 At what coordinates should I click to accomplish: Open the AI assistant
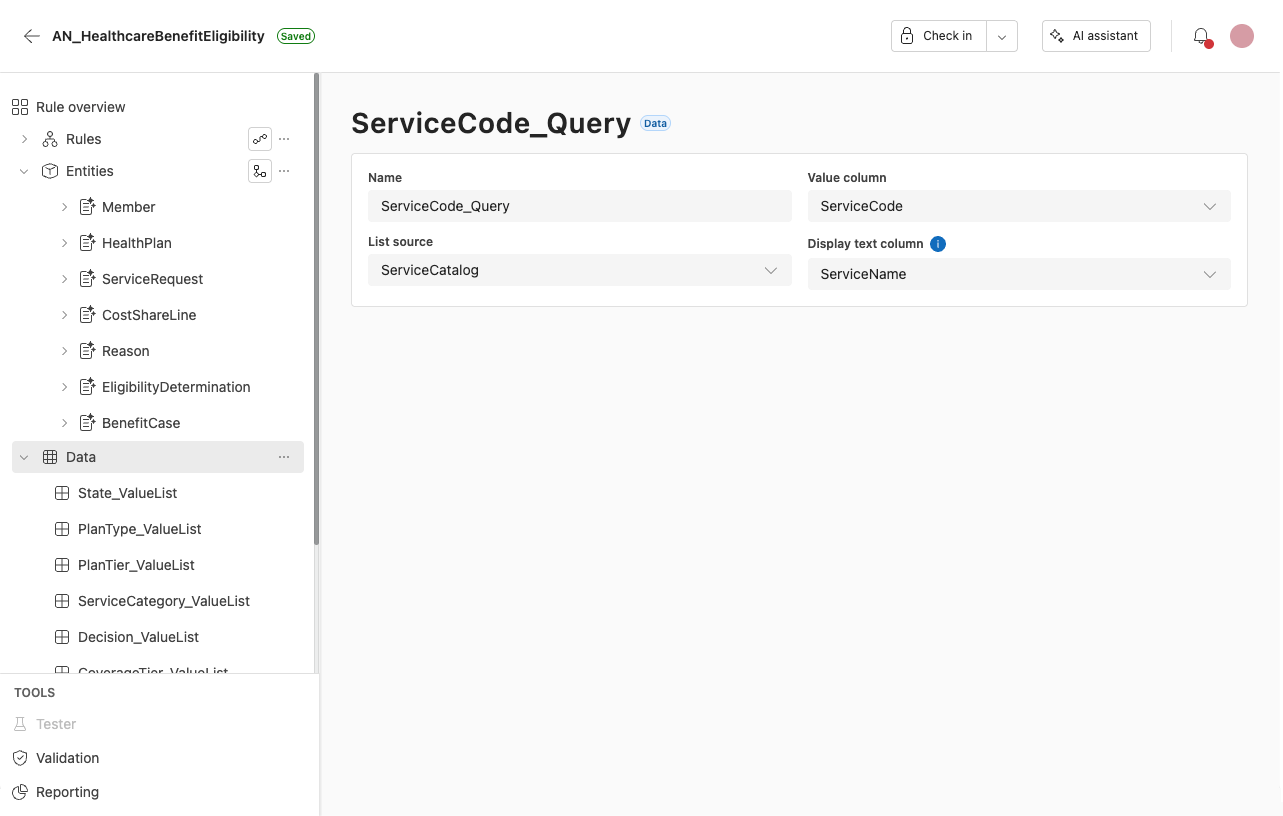[1096, 36]
